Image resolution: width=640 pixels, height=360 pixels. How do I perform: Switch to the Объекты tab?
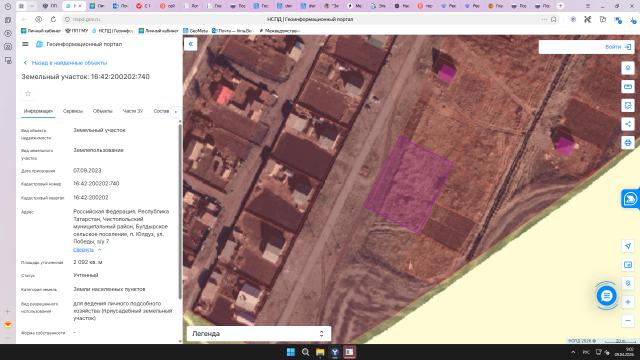[102, 111]
